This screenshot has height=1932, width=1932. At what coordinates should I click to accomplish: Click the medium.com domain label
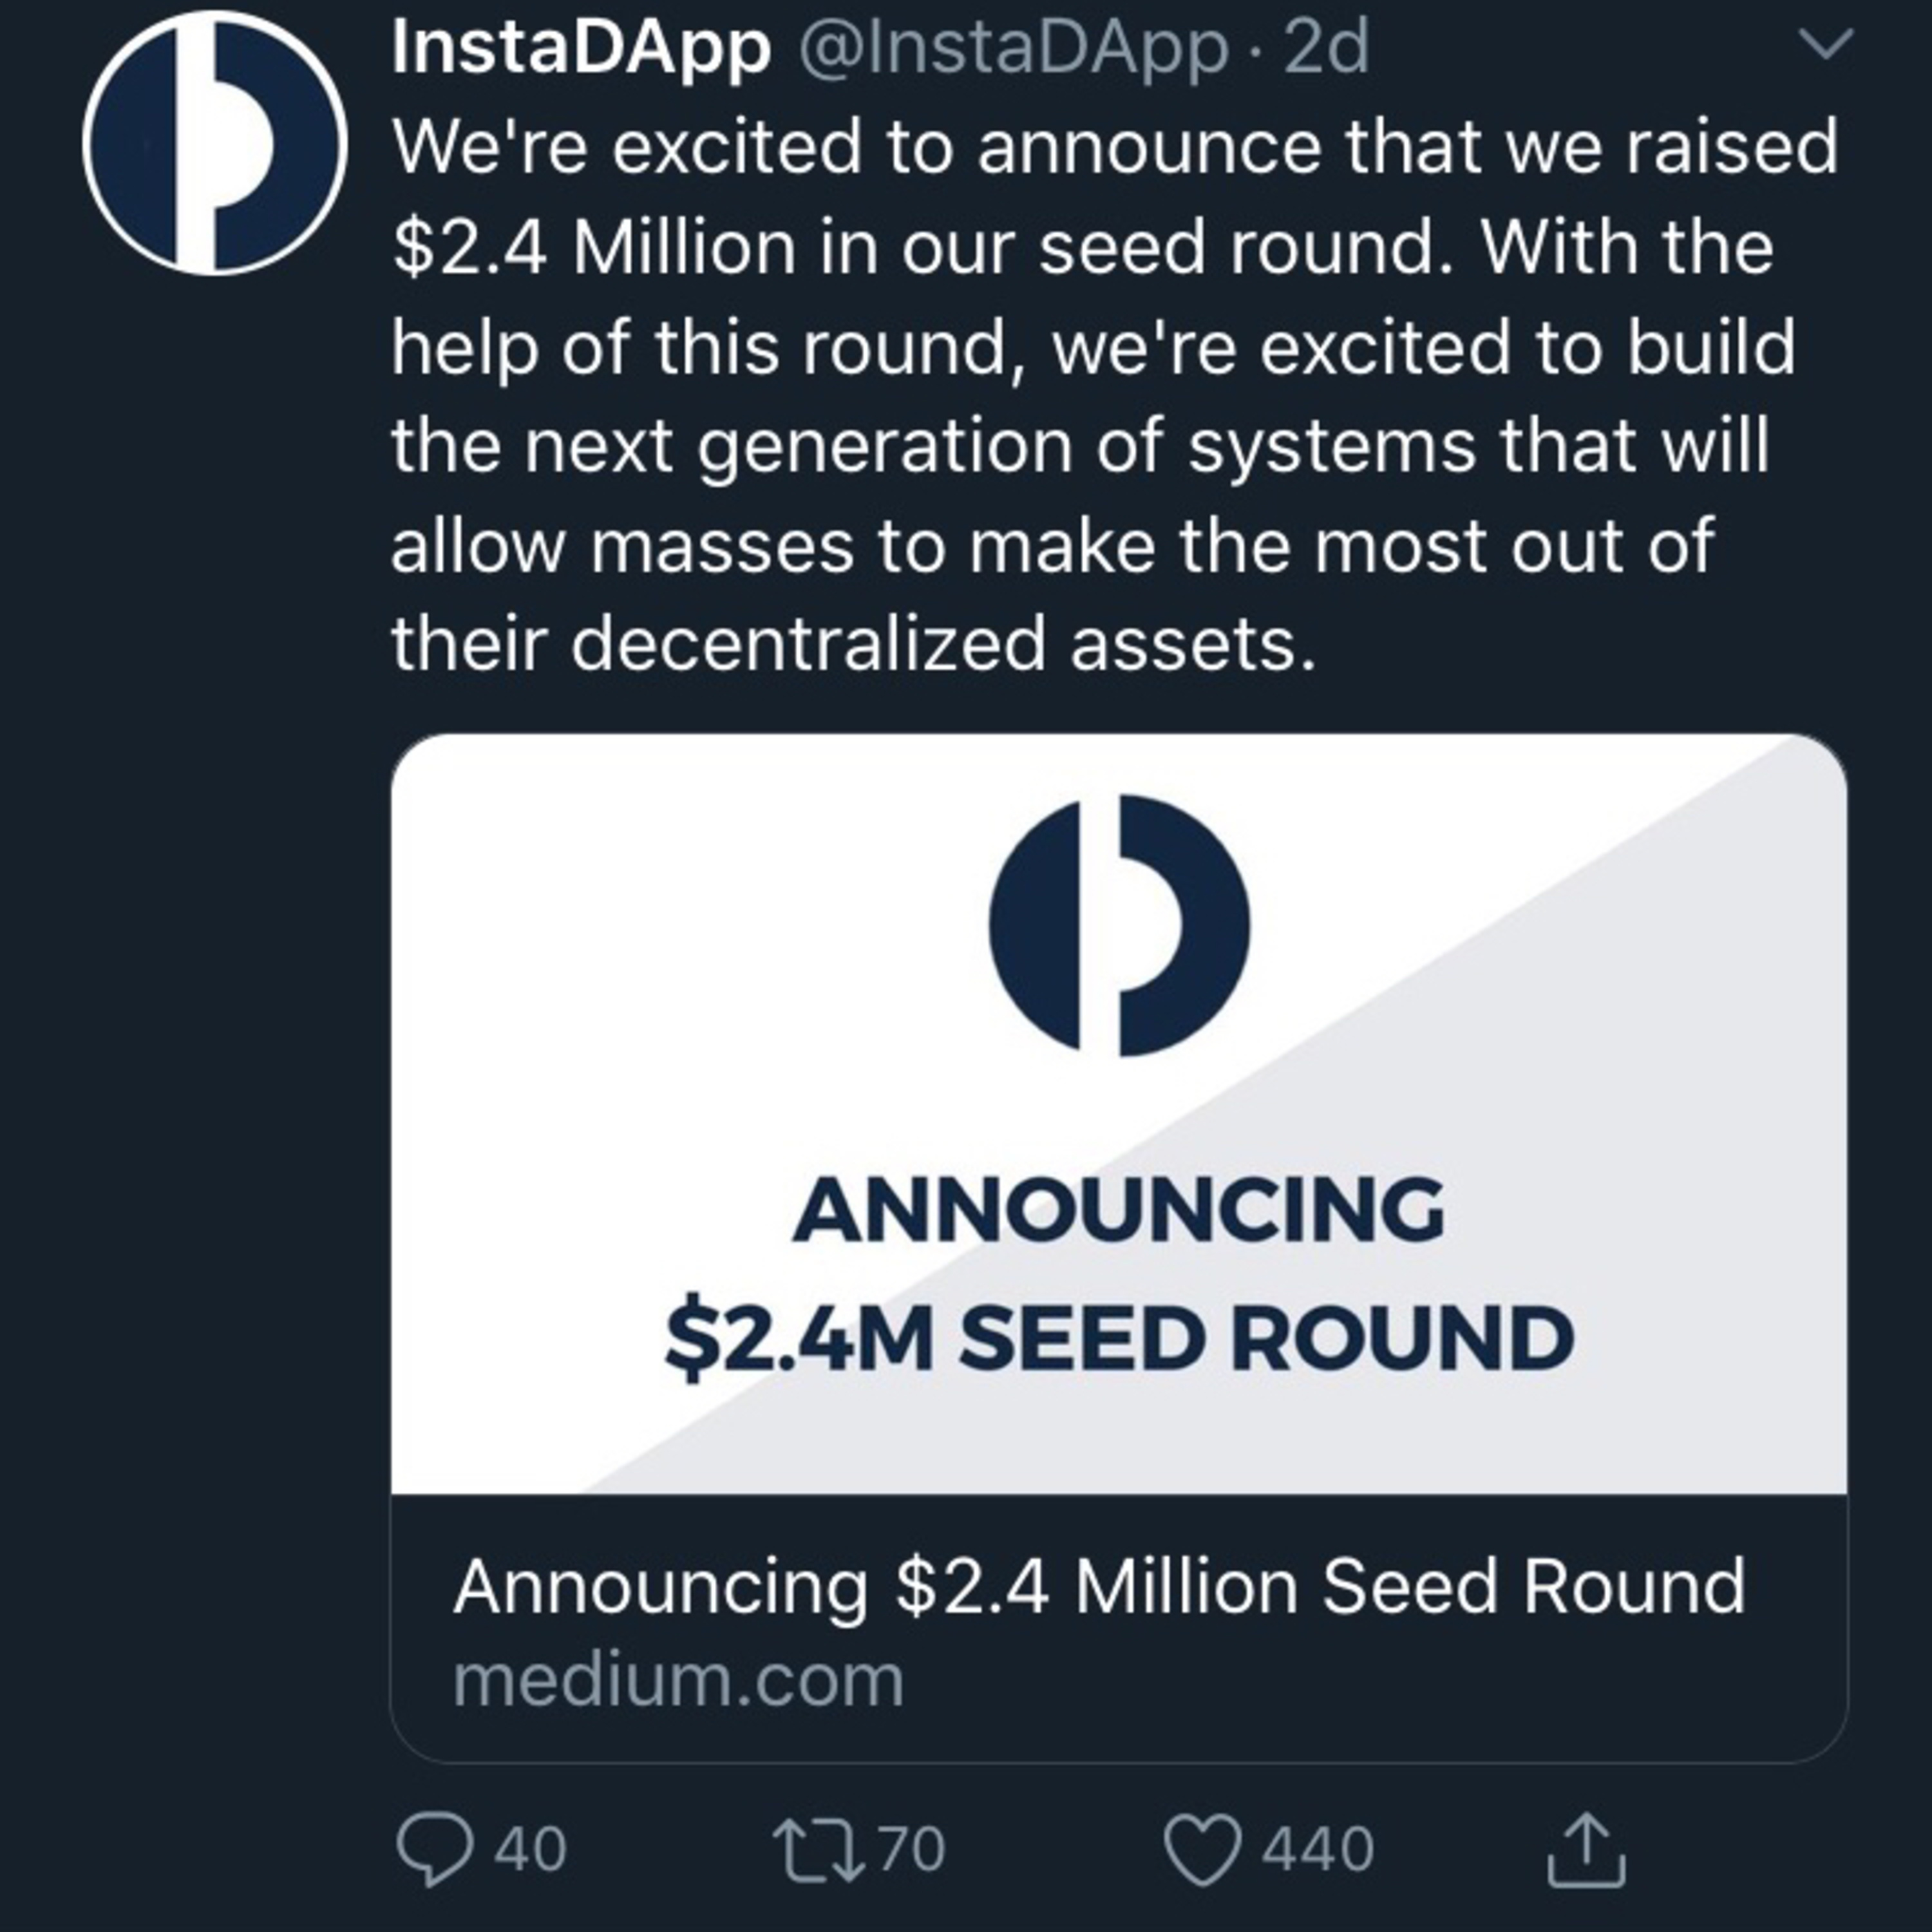point(679,1682)
